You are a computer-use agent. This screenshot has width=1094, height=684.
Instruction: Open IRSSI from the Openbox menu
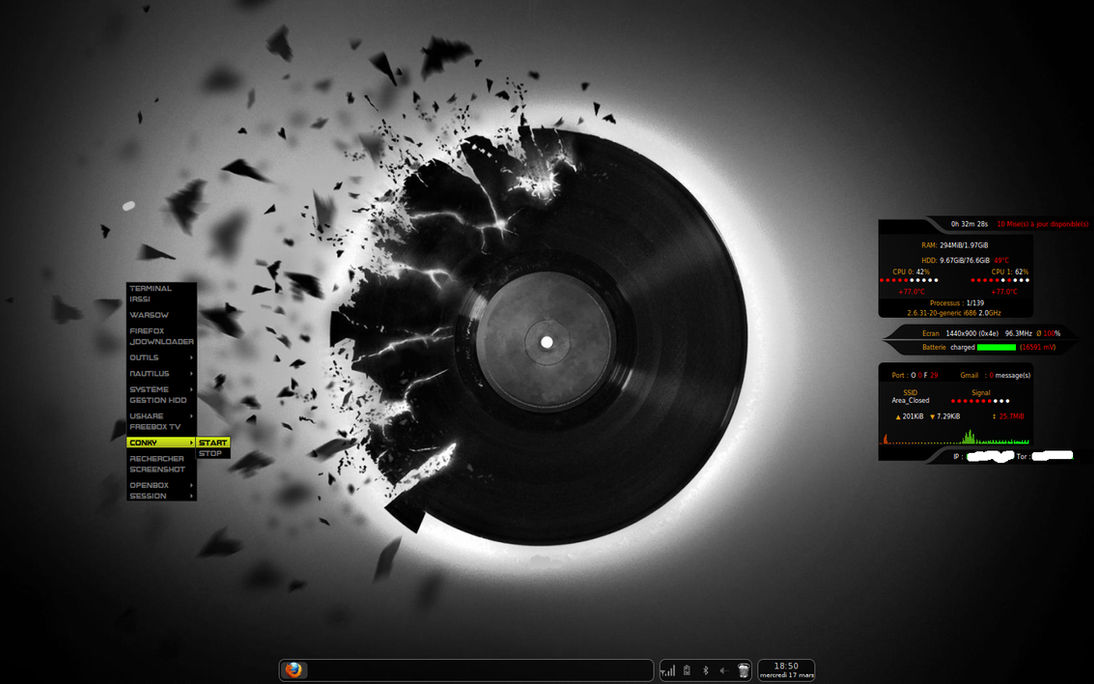[x=160, y=299]
